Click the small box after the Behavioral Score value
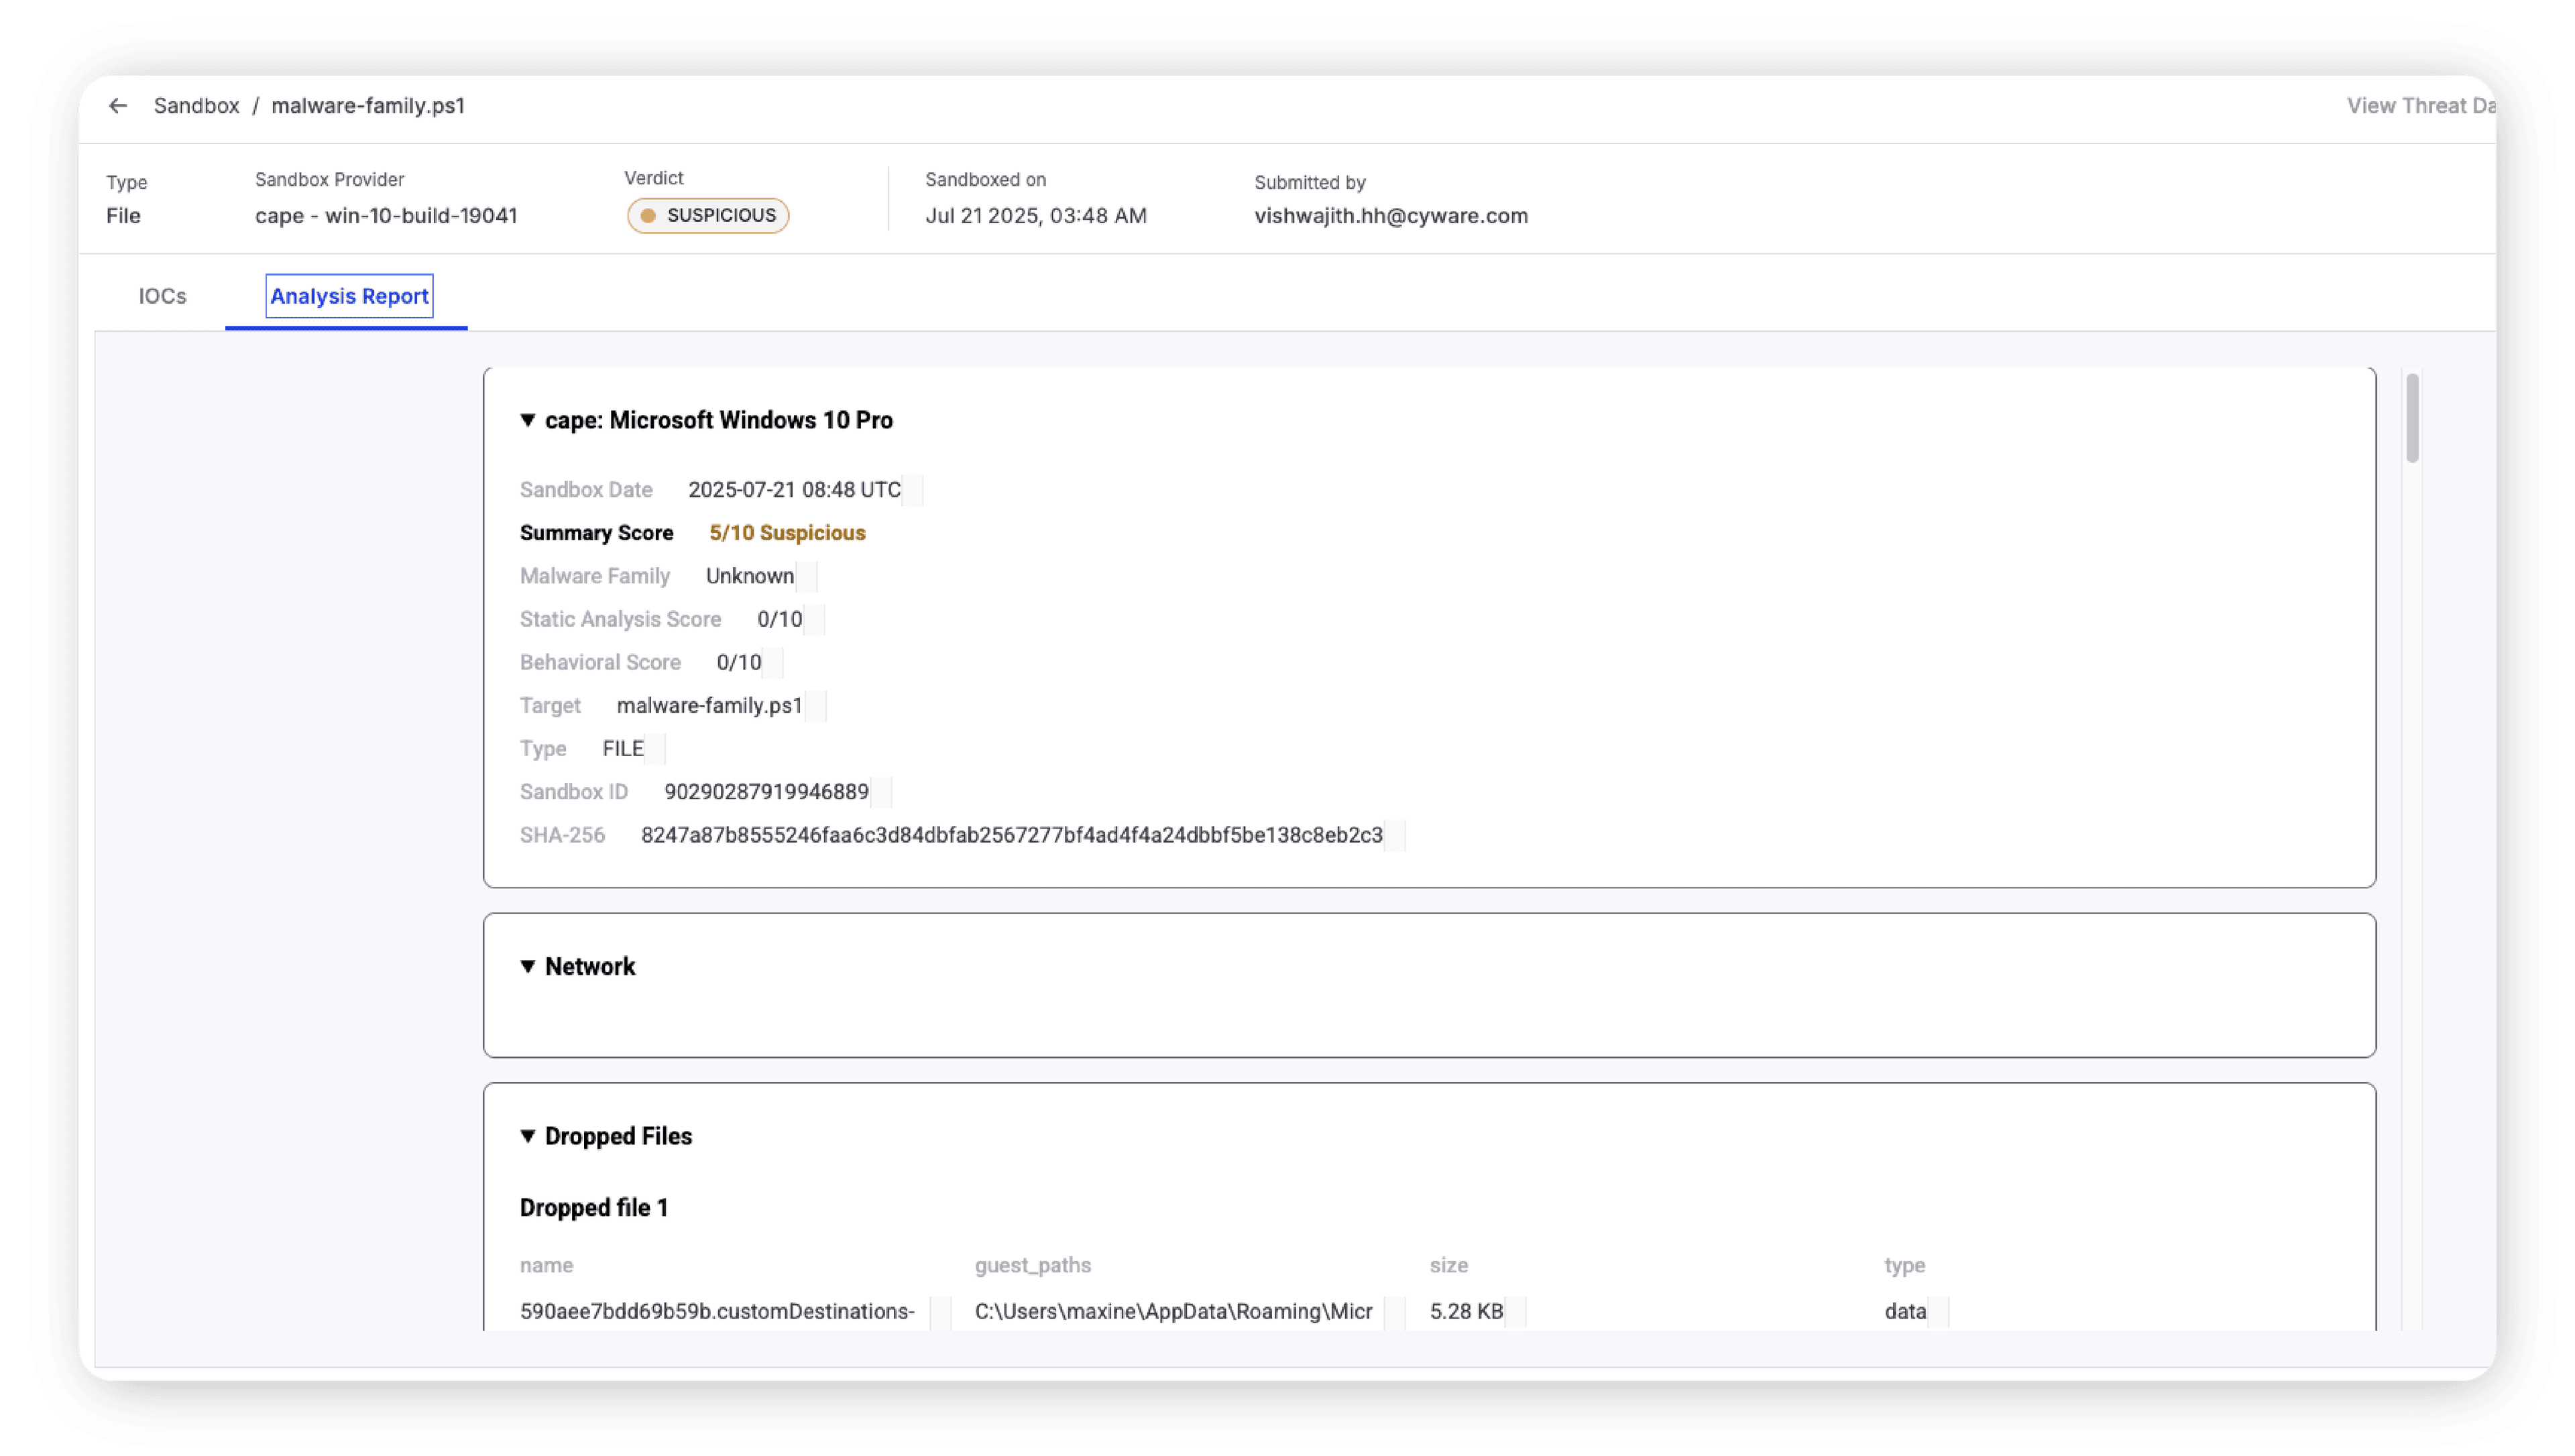This screenshot has height=1456, width=2575. click(x=773, y=663)
